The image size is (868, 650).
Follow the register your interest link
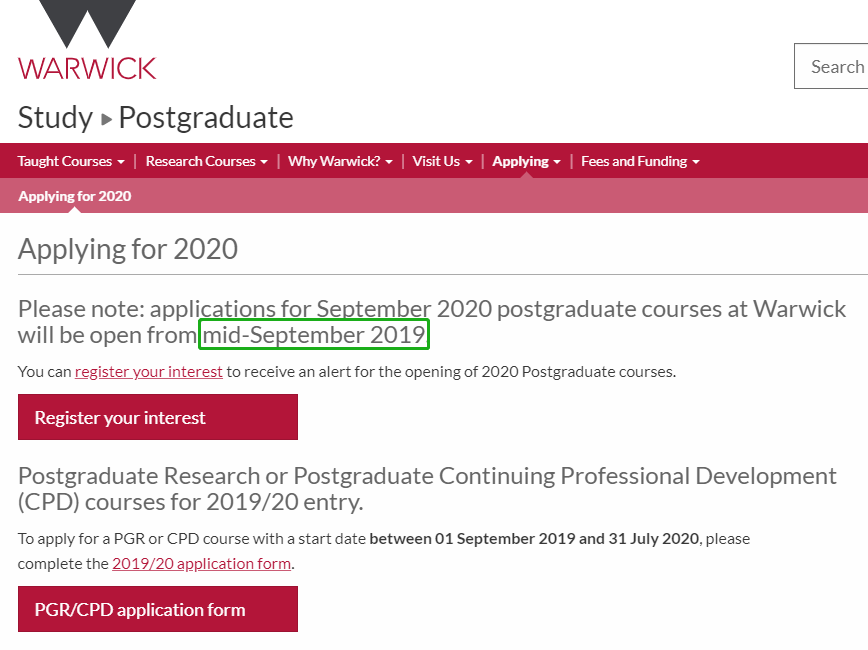149,372
